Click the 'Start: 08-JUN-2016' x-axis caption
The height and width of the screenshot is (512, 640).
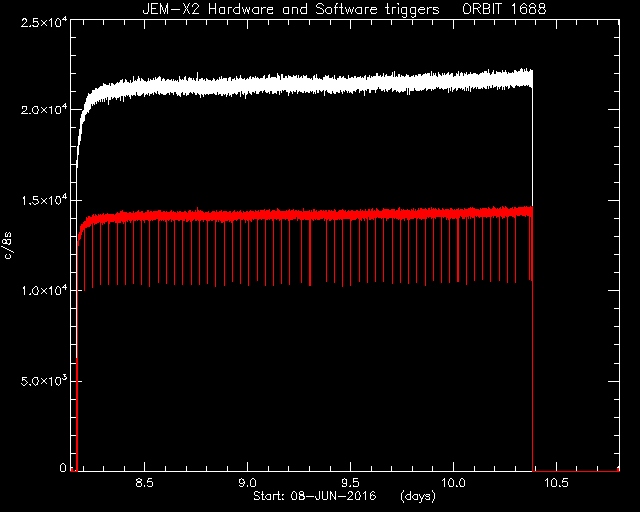314,496
